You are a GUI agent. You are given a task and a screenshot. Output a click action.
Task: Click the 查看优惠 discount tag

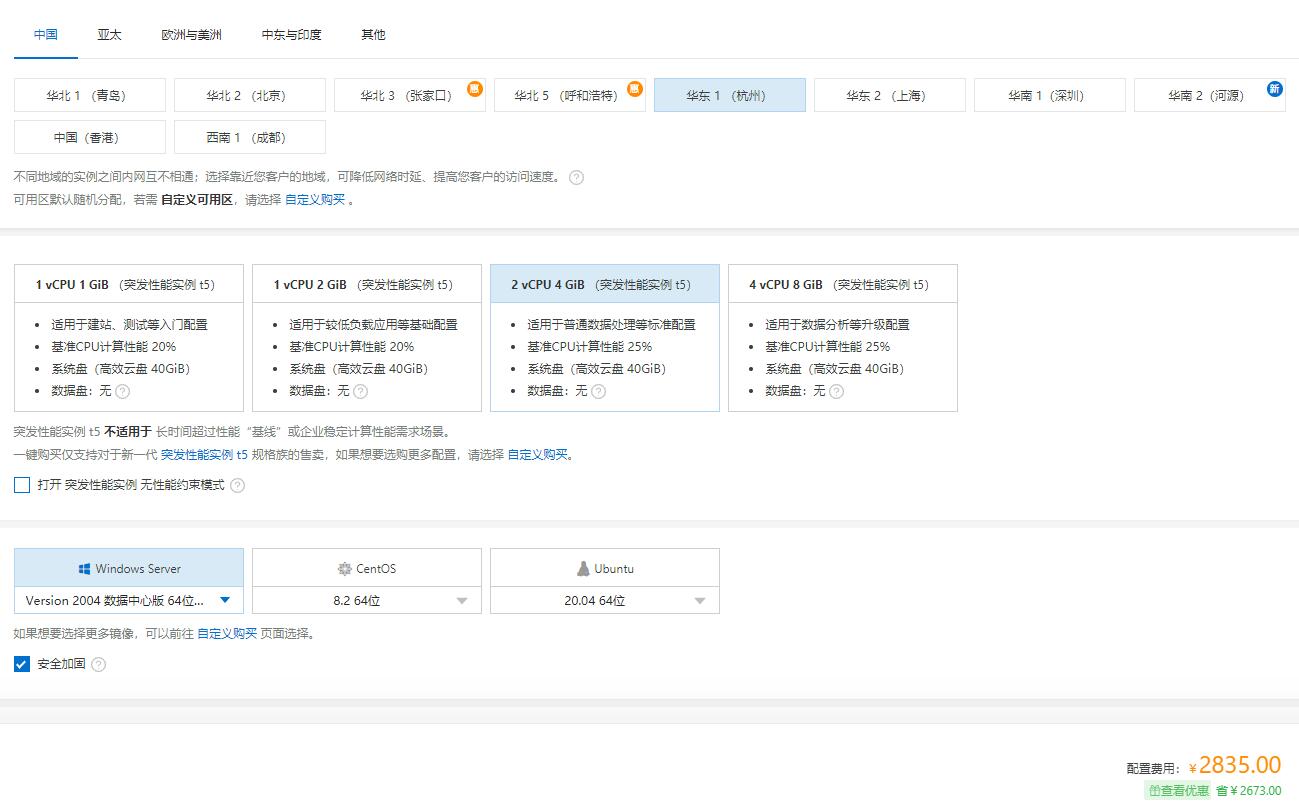1178,790
